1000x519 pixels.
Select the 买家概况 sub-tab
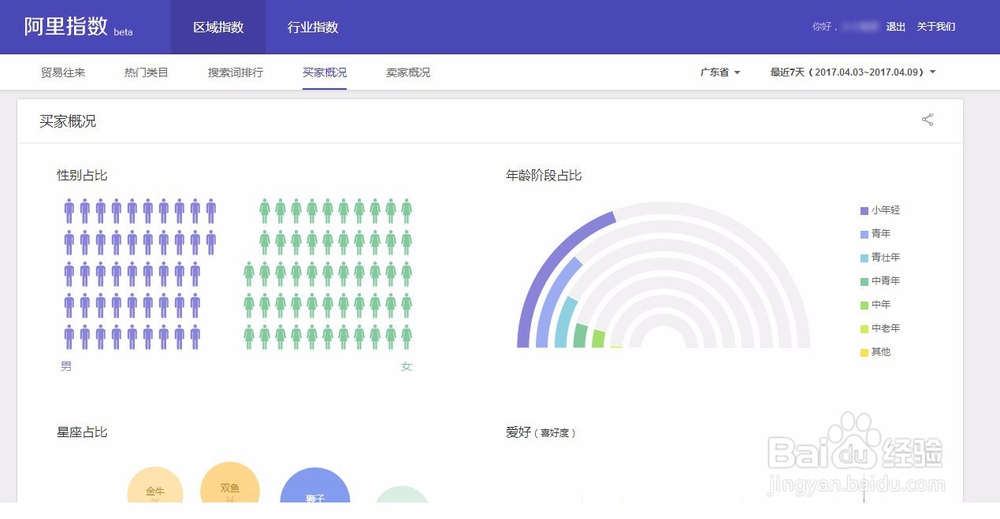click(x=325, y=72)
